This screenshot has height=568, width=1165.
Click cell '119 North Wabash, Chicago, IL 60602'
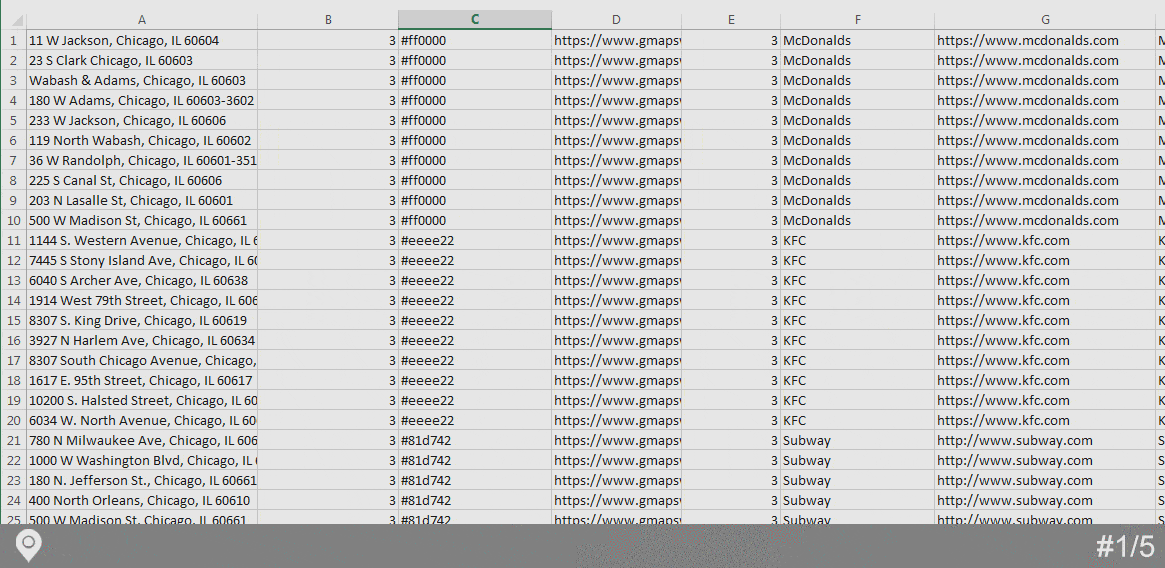pos(142,141)
